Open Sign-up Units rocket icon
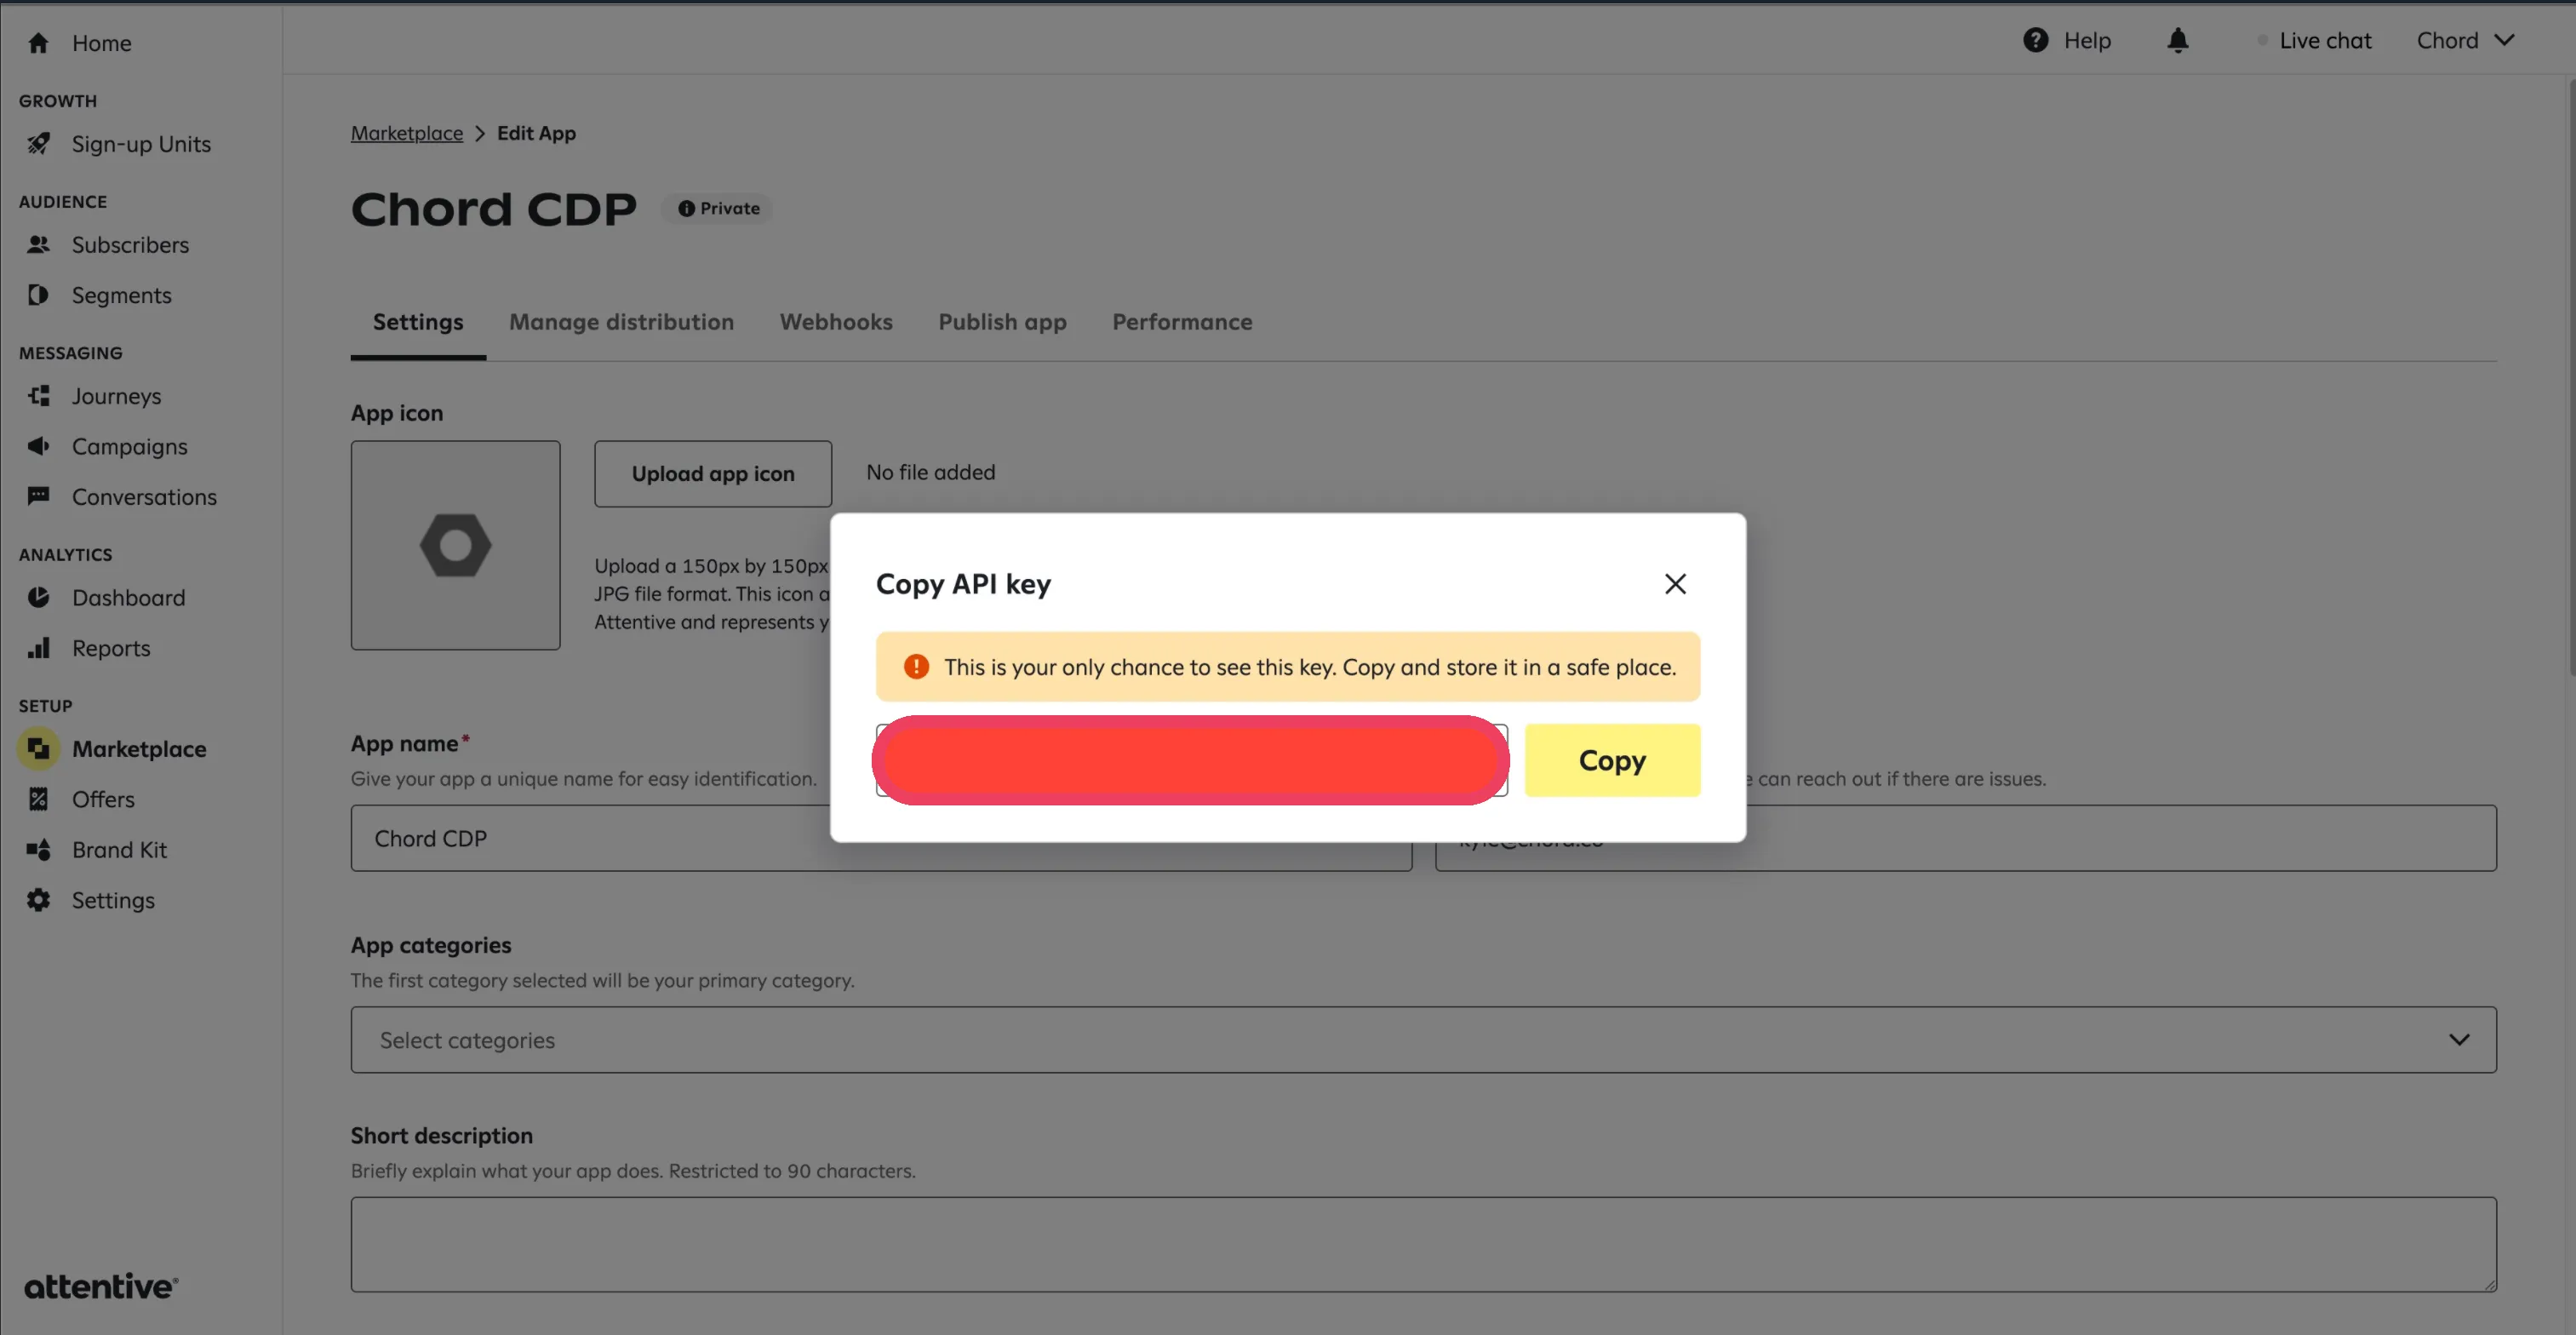 [x=38, y=144]
